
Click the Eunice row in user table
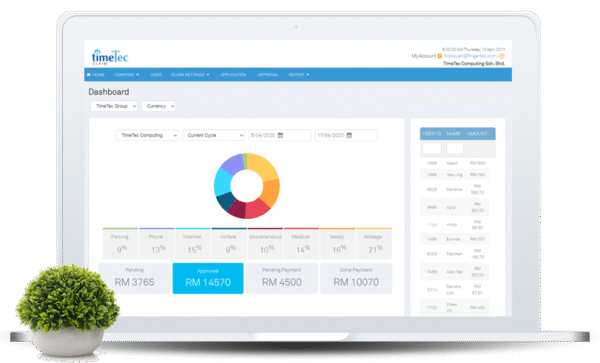(455, 239)
